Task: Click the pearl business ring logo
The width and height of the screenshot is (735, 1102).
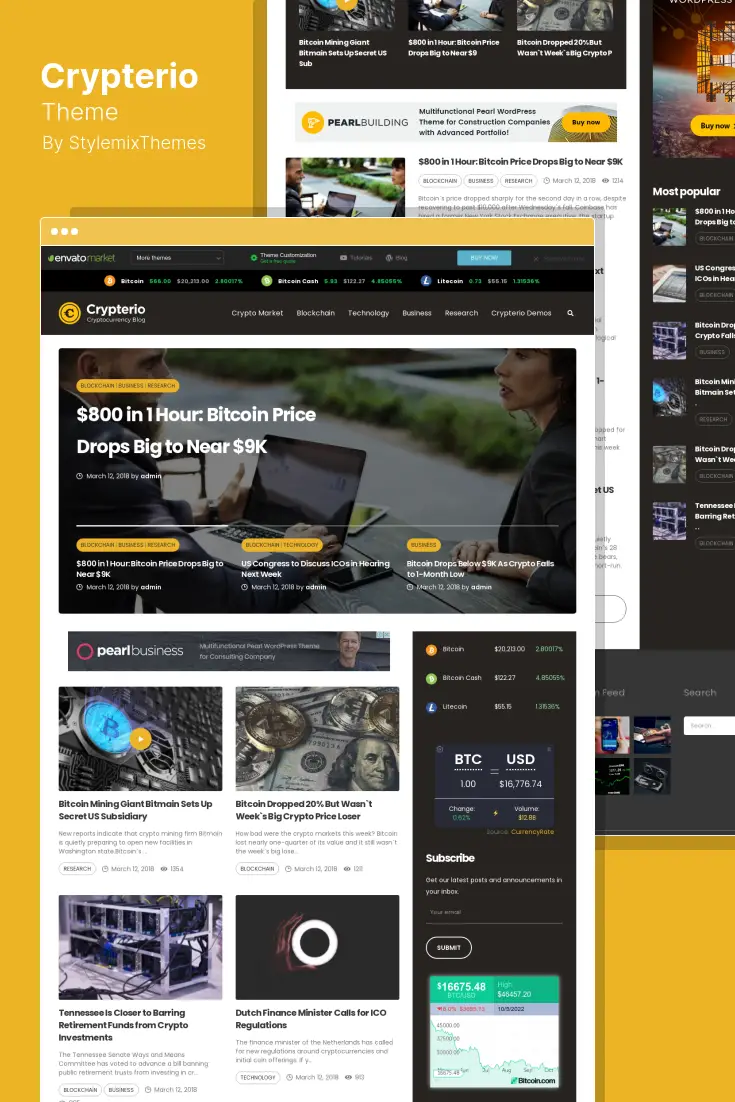Action: point(85,652)
